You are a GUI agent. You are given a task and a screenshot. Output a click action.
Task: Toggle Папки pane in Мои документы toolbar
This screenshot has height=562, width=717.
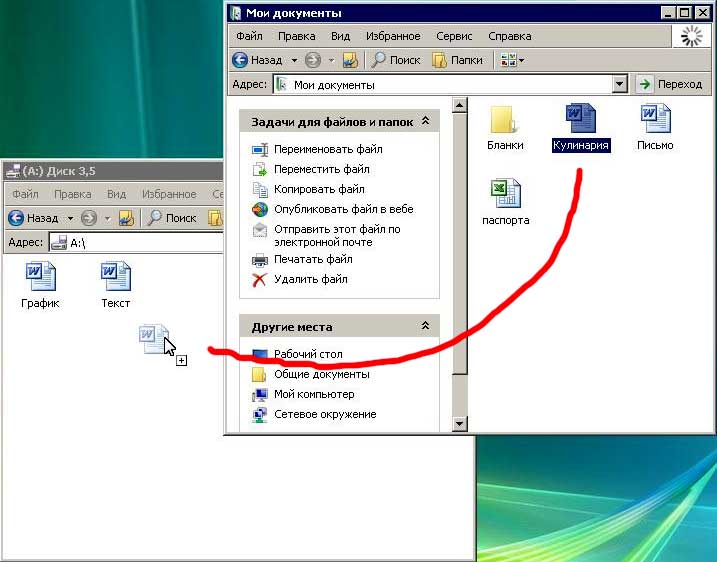tap(458, 60)
